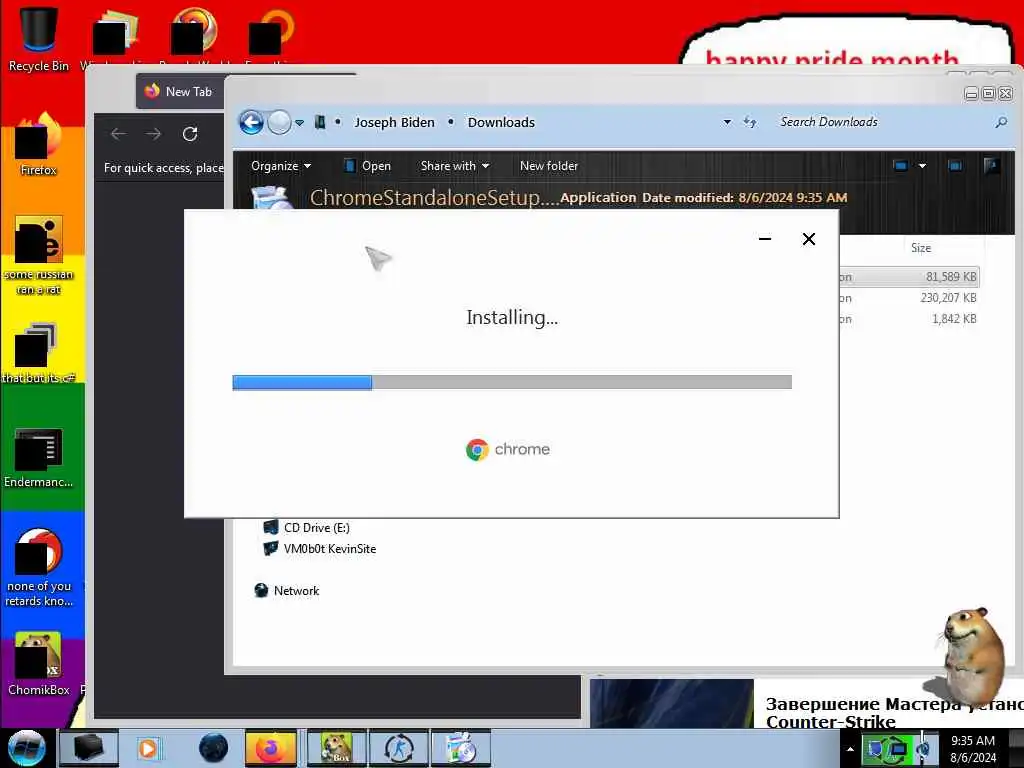This screenshot has height=768, width=1024.
Task: Click the volume icon in system tray
Action: click(x=923, y=748)
